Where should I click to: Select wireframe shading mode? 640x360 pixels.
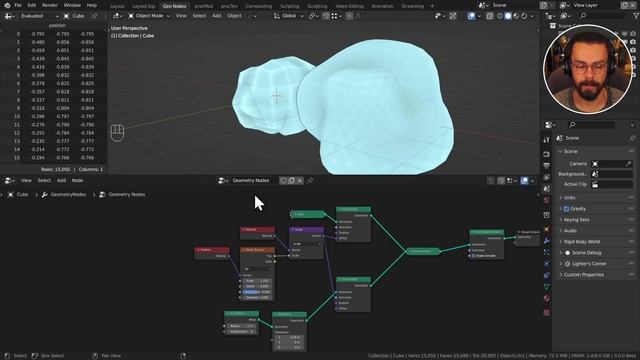tap(500, 16)
